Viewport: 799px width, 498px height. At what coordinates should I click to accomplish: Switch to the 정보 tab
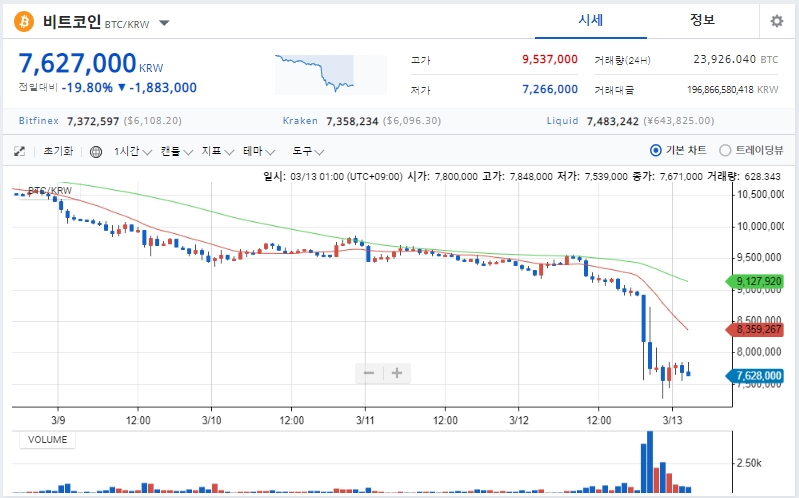point(702,20)
